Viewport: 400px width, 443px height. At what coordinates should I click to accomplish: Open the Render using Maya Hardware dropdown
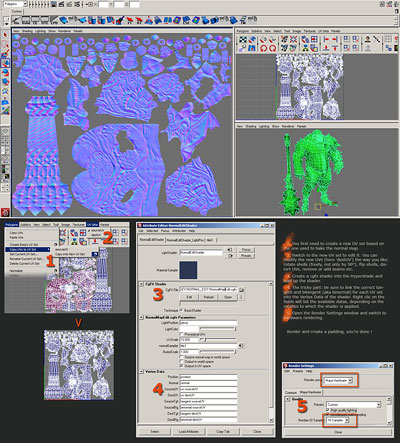point(339,380)
